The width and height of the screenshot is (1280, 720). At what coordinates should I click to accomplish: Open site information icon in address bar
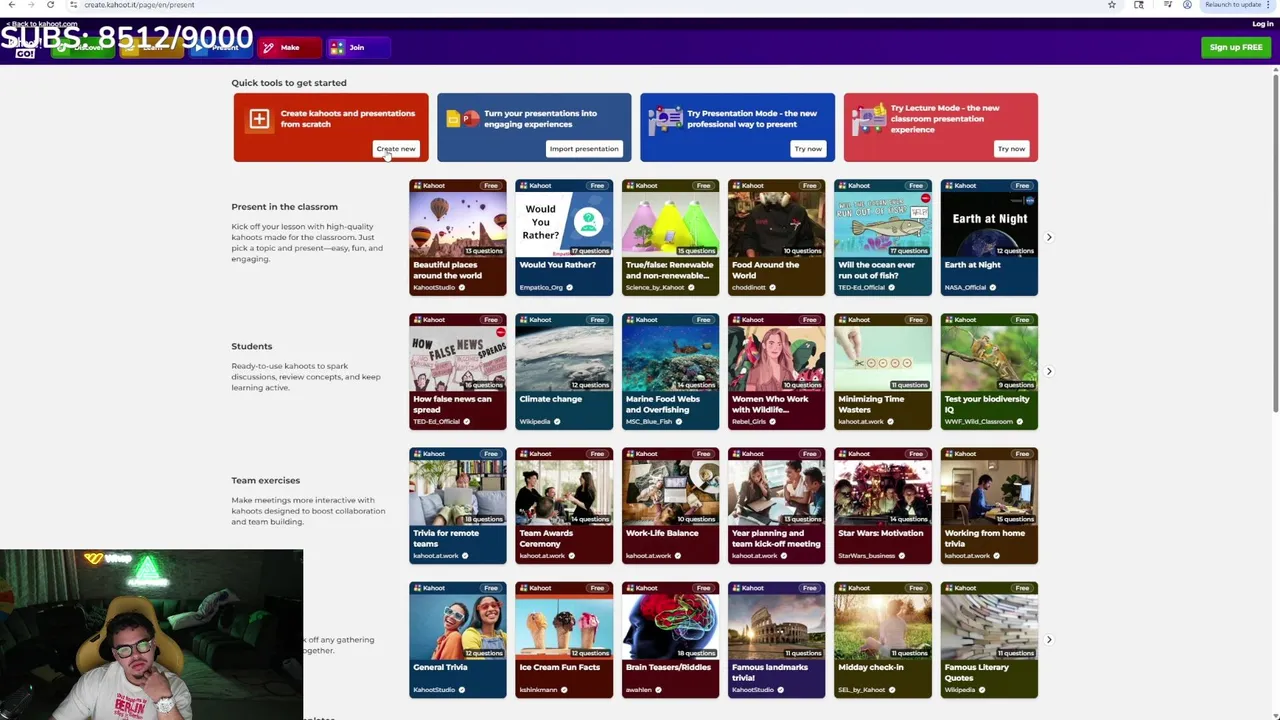[x=73, y=5]
